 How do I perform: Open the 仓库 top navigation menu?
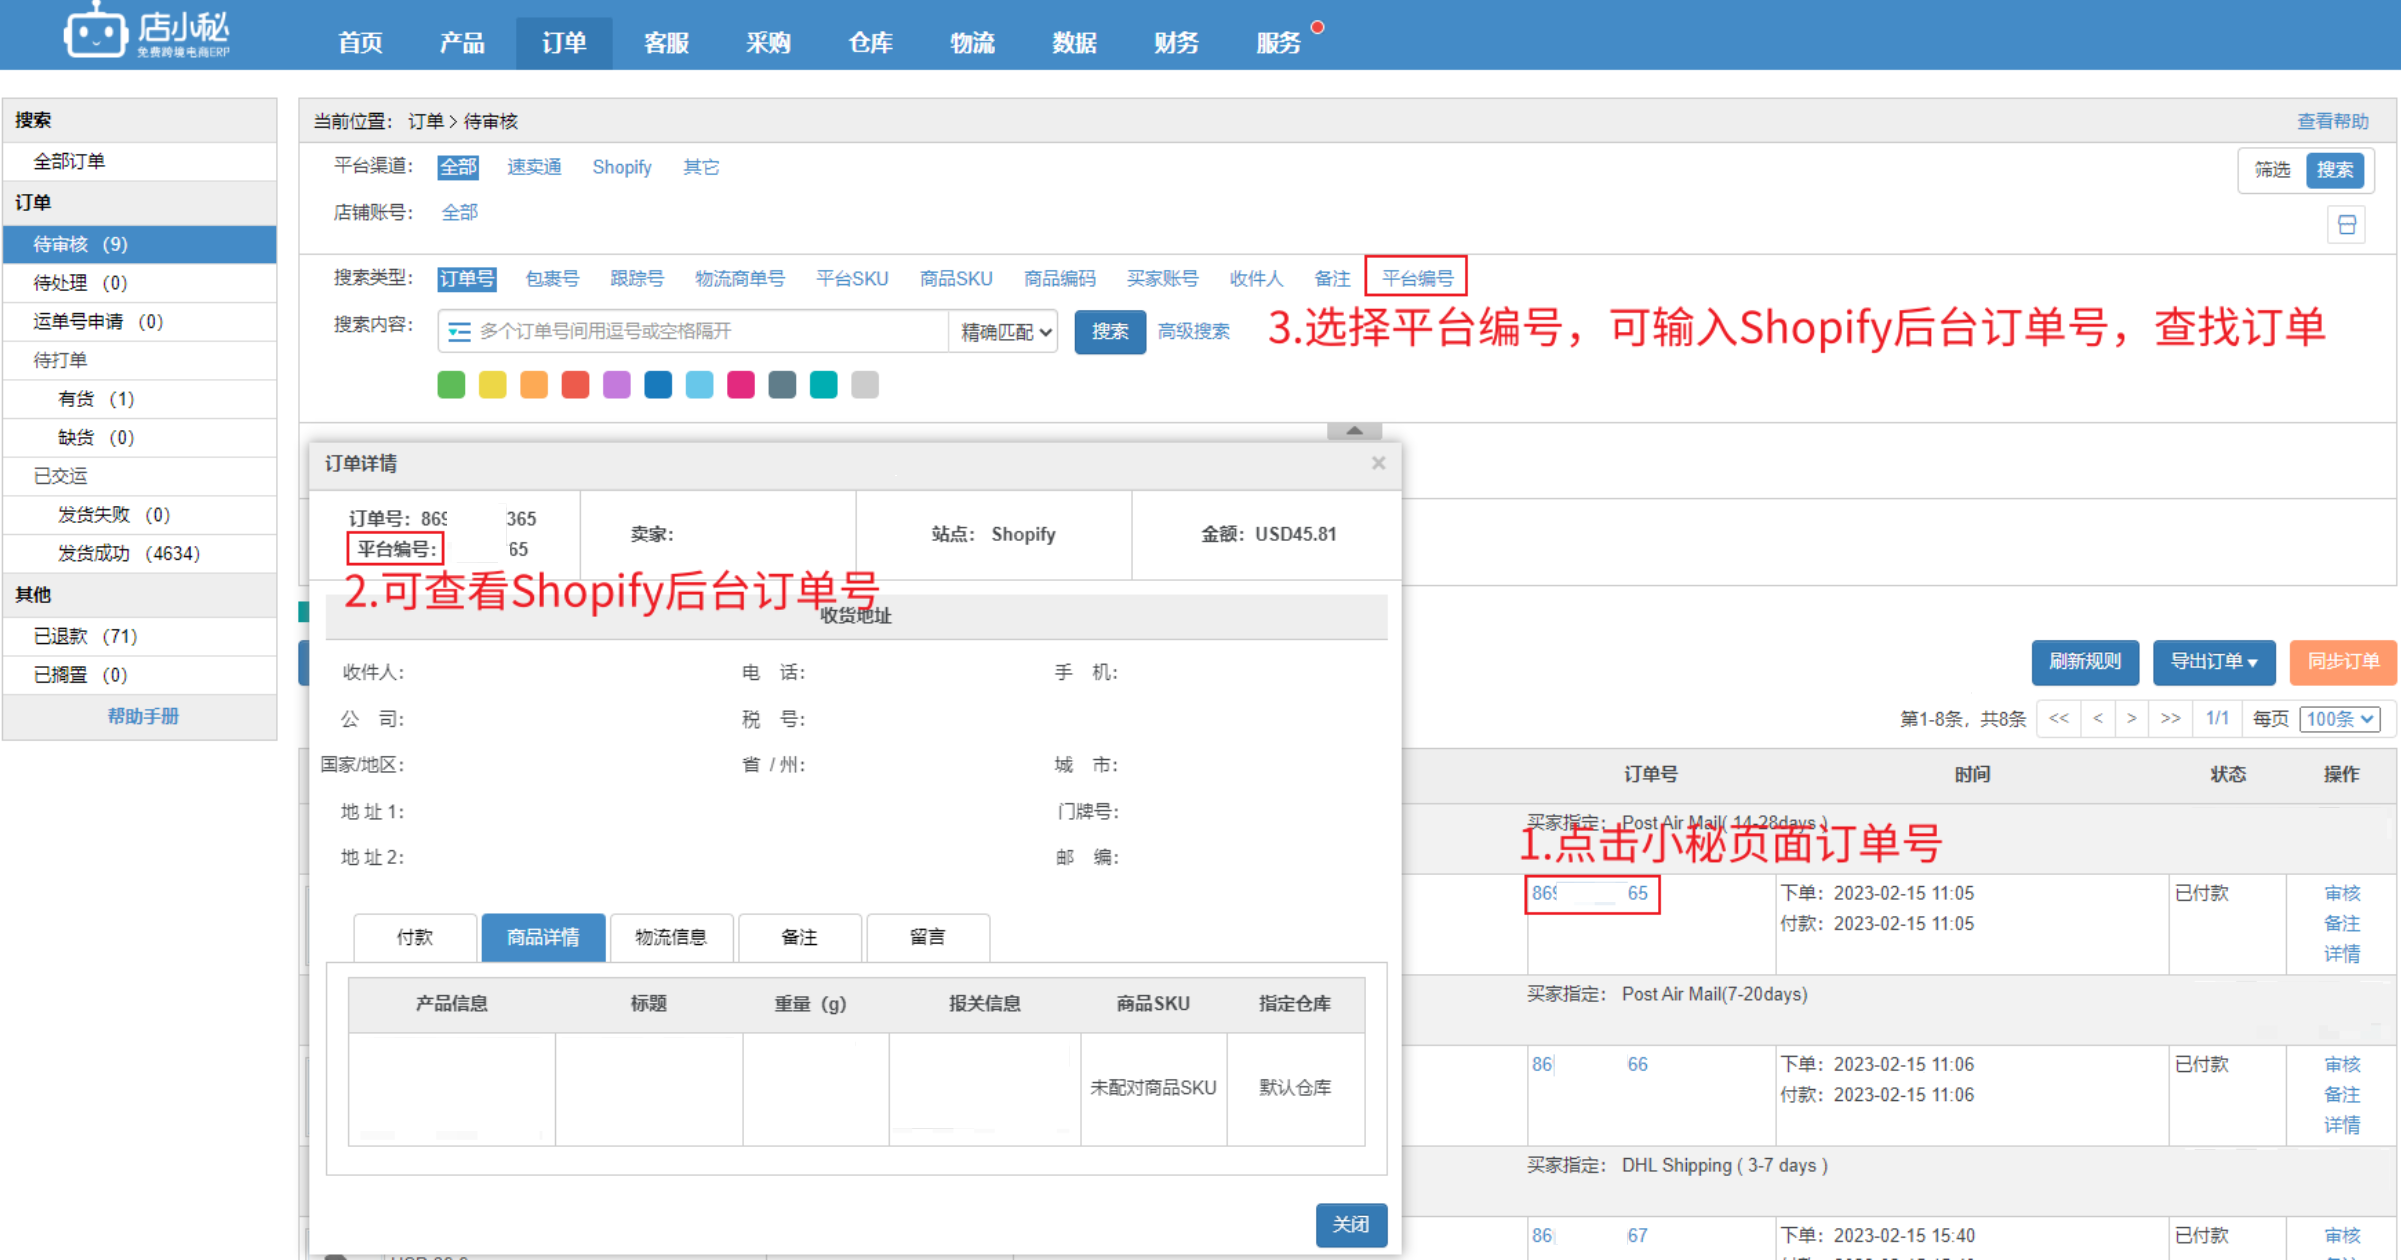pyautogui.click(x=870, y=43)
